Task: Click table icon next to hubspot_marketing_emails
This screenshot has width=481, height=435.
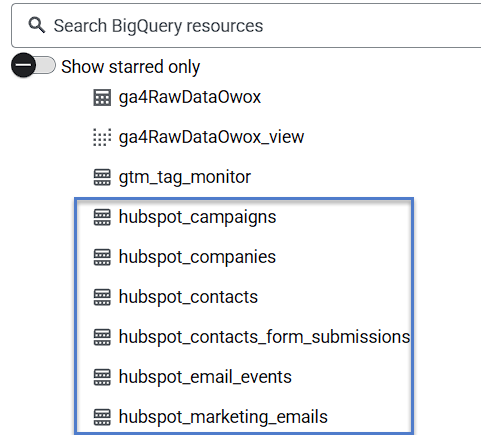Action: coord(102,417)
